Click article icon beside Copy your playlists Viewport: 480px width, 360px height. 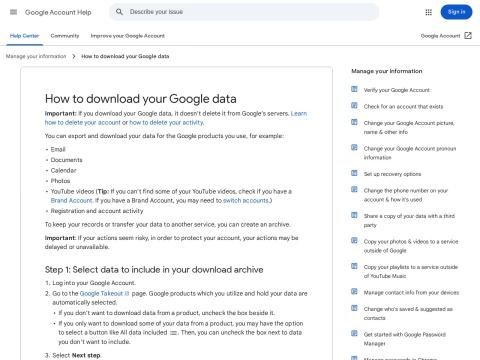coord(354,266)
